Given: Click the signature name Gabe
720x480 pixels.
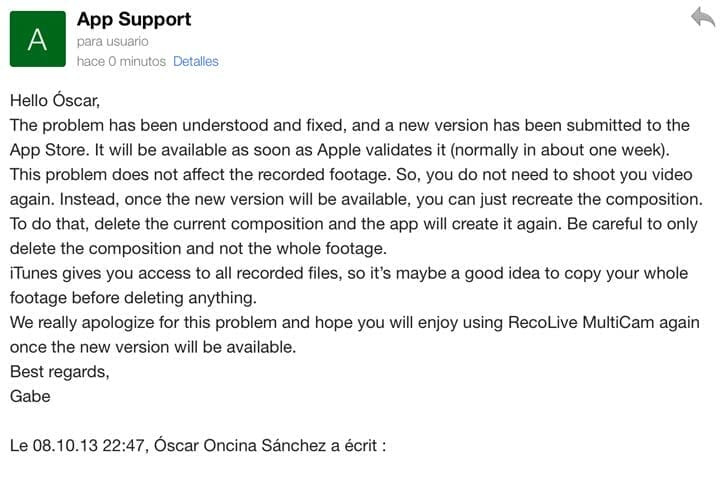Looking at the screenshot, I should tap(29, 395).
